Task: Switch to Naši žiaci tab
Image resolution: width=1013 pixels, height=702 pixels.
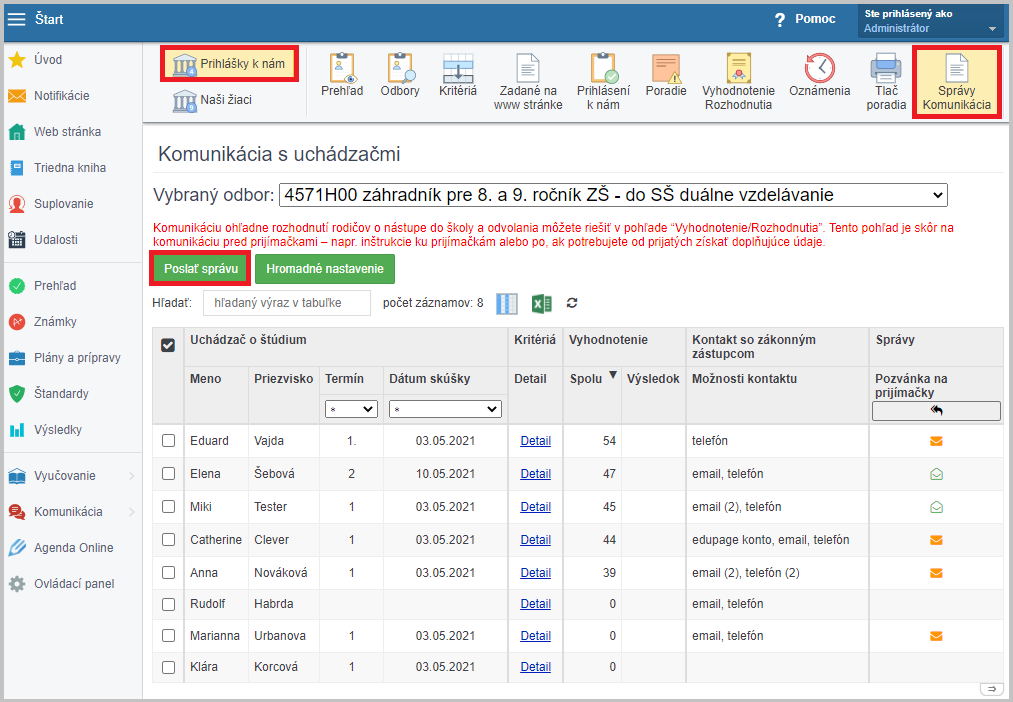Action: pos(213,100)
